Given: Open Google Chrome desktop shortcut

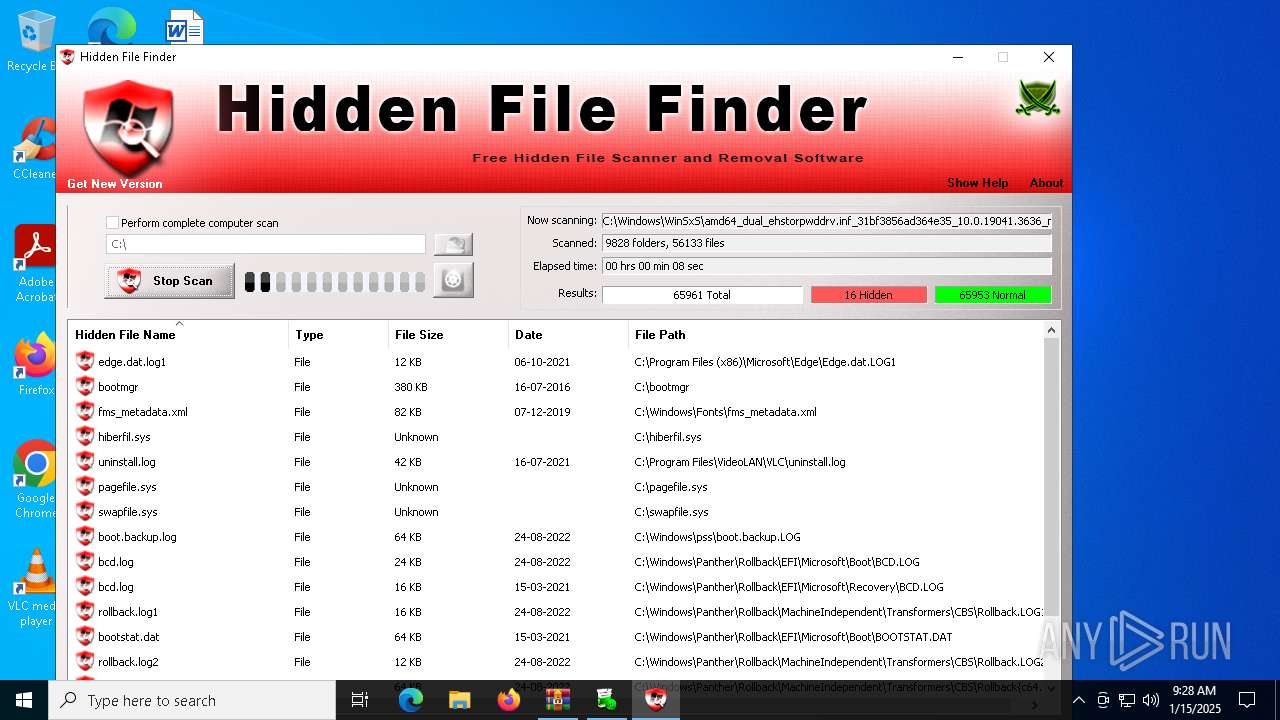Looking at the screenshot, I should [x=36, y=480].
